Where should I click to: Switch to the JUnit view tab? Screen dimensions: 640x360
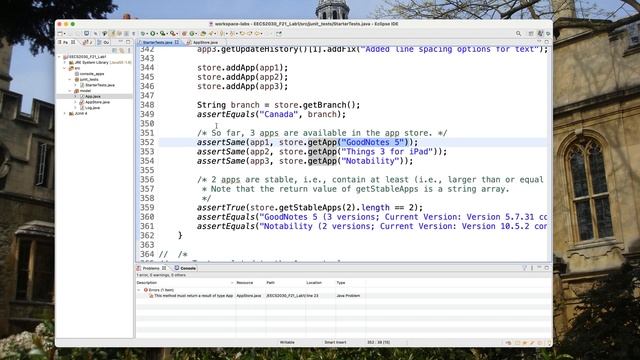88,42
